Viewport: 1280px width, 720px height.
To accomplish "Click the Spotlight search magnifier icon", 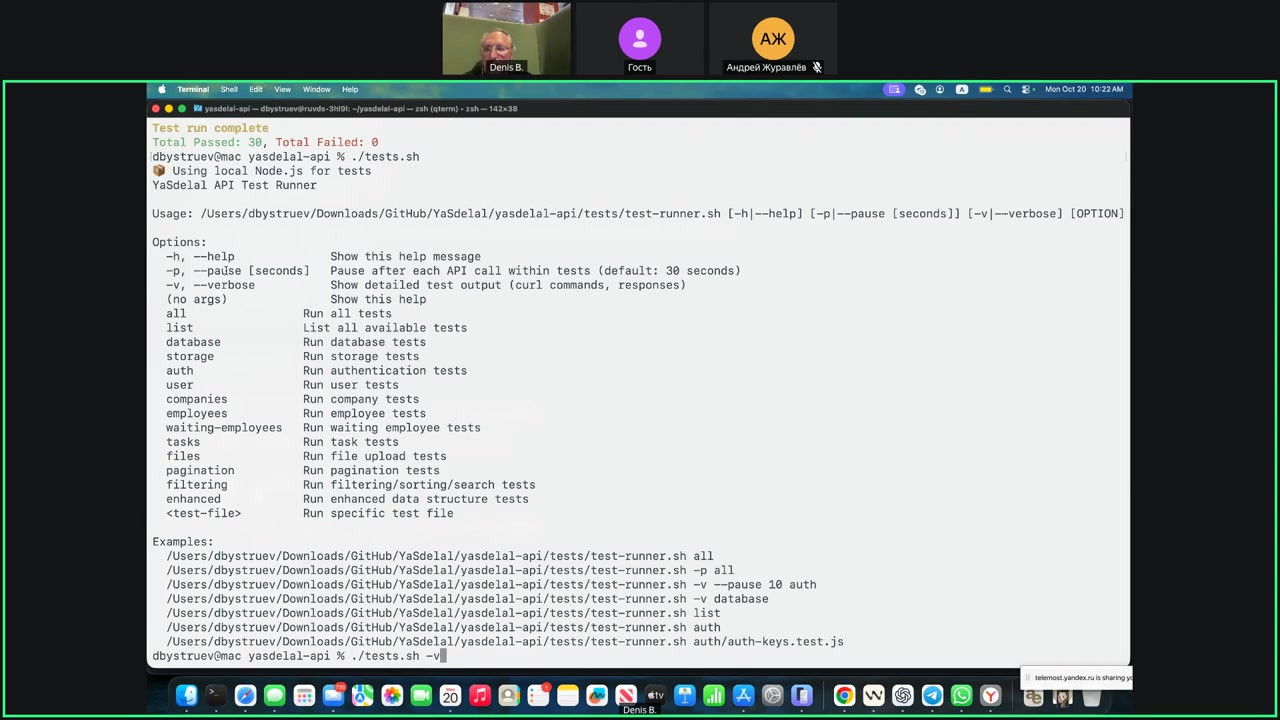I will [x=1007, y=89].
